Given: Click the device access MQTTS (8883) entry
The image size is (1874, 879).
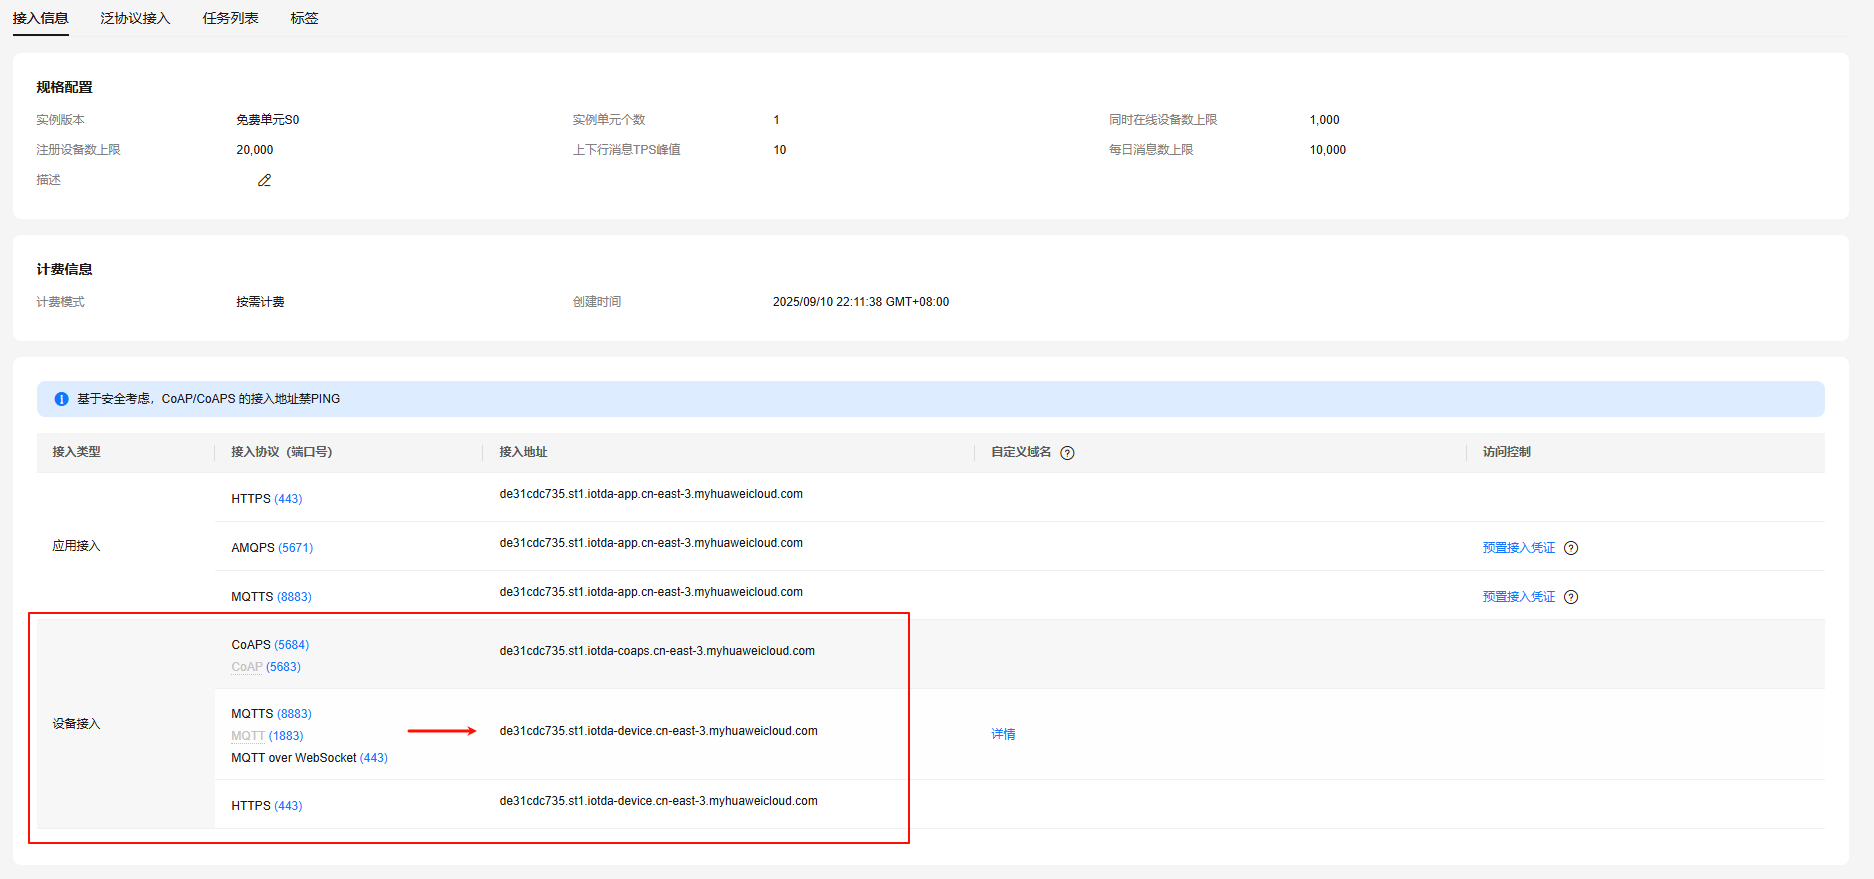Looking at the screenshot, I should pos(271,714).
